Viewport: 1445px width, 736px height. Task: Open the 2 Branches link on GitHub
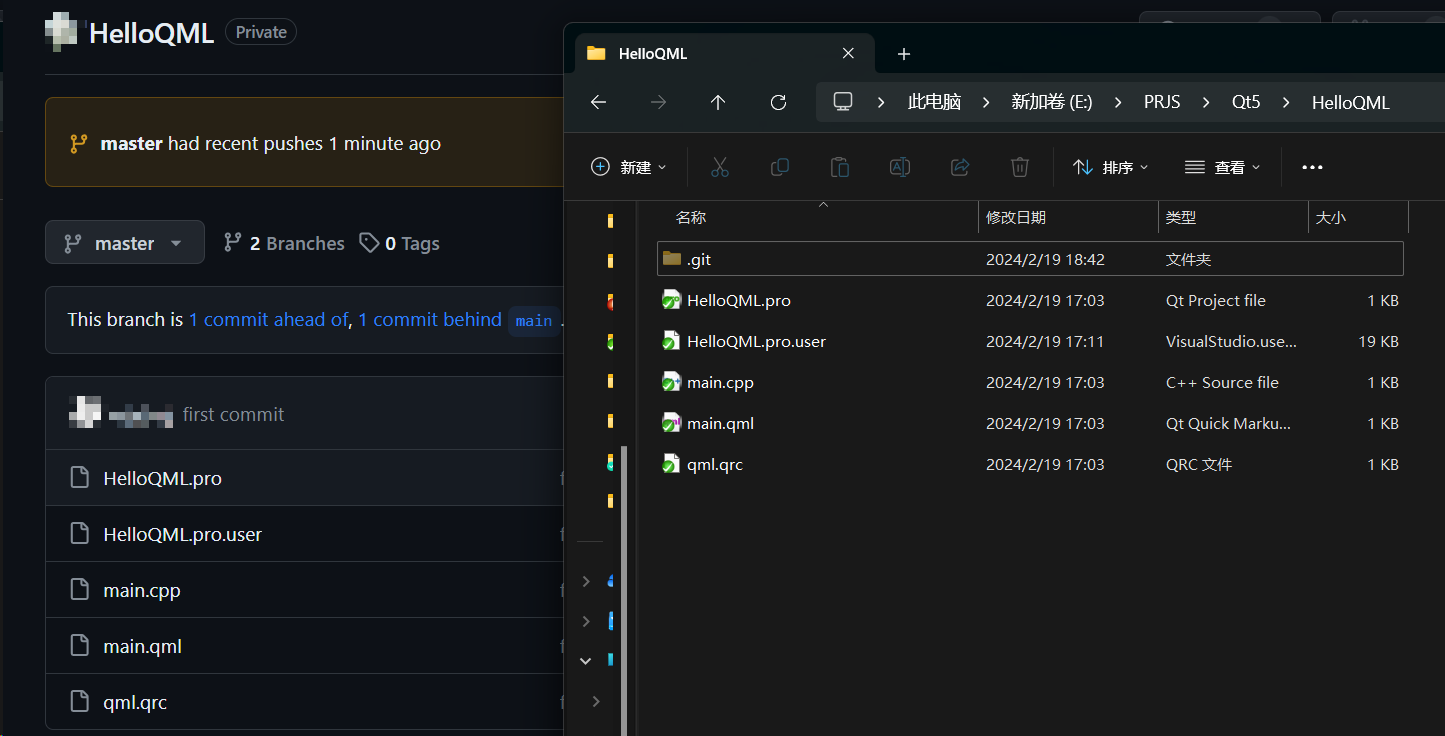coord(284,243)
